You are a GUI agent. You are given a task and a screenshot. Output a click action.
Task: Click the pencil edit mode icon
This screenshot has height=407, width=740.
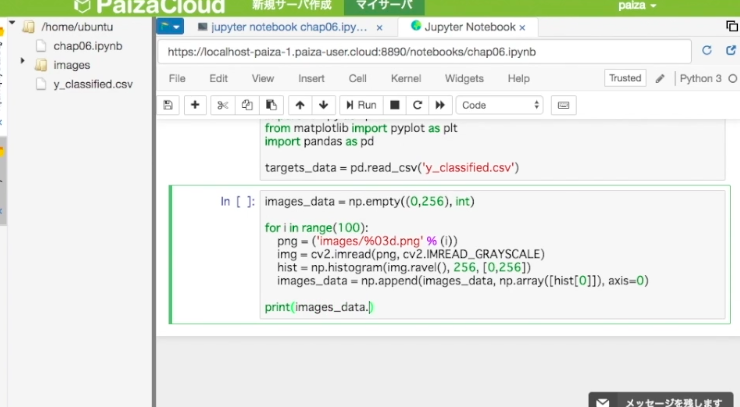pyautogui.click(x=660, y=78)
